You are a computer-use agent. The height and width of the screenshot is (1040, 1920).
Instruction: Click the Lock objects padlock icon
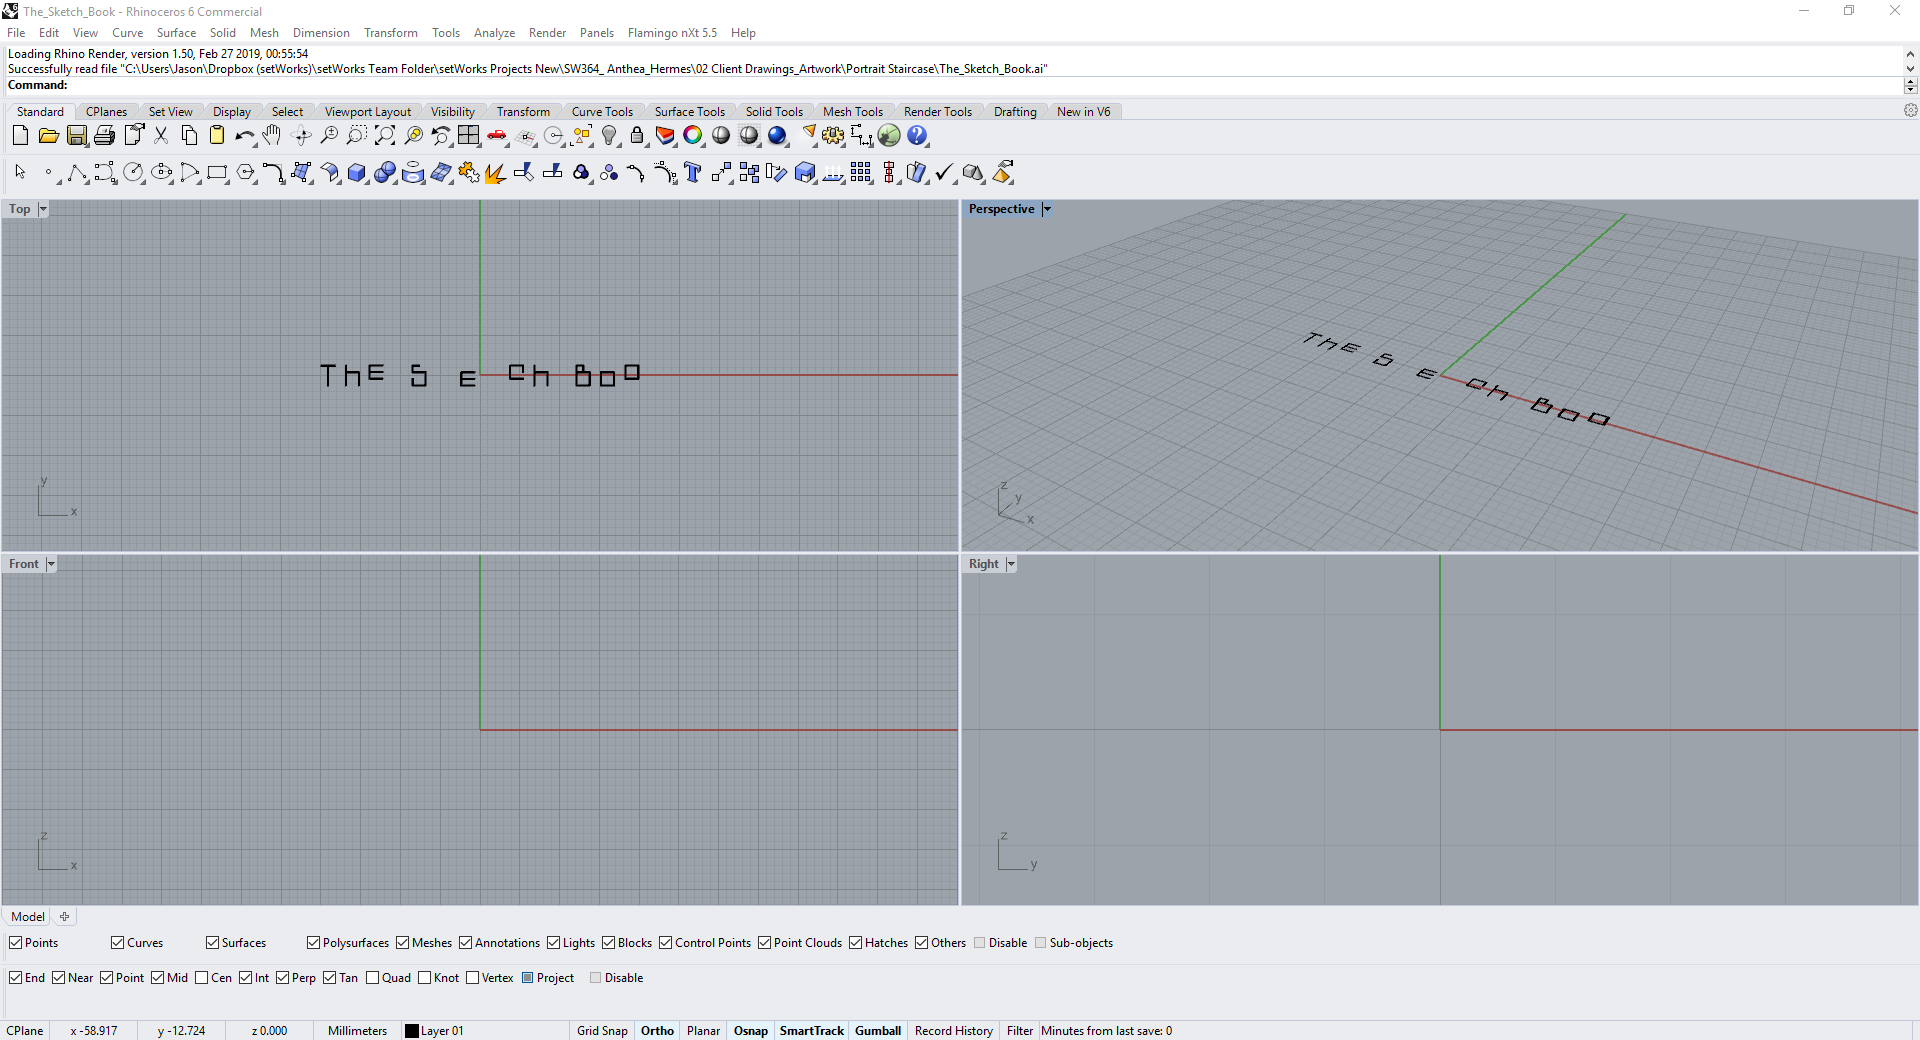point(637,136)
